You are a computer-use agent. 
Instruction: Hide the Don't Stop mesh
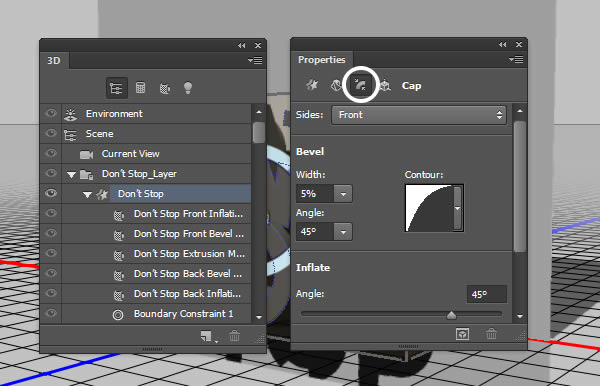pos(51,193)
